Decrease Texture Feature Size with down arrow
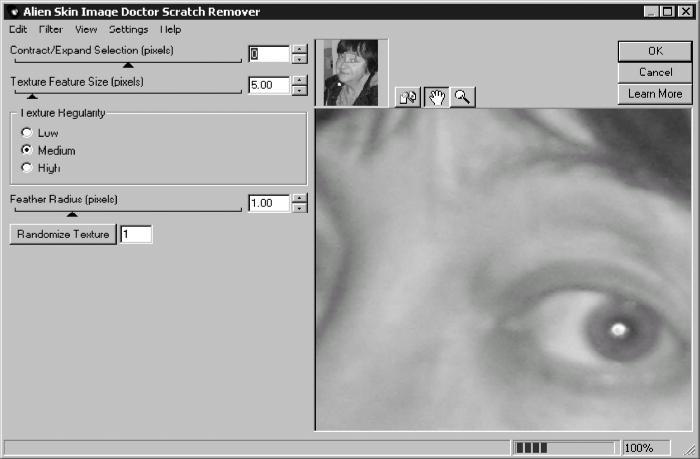 tap(299, 91)
